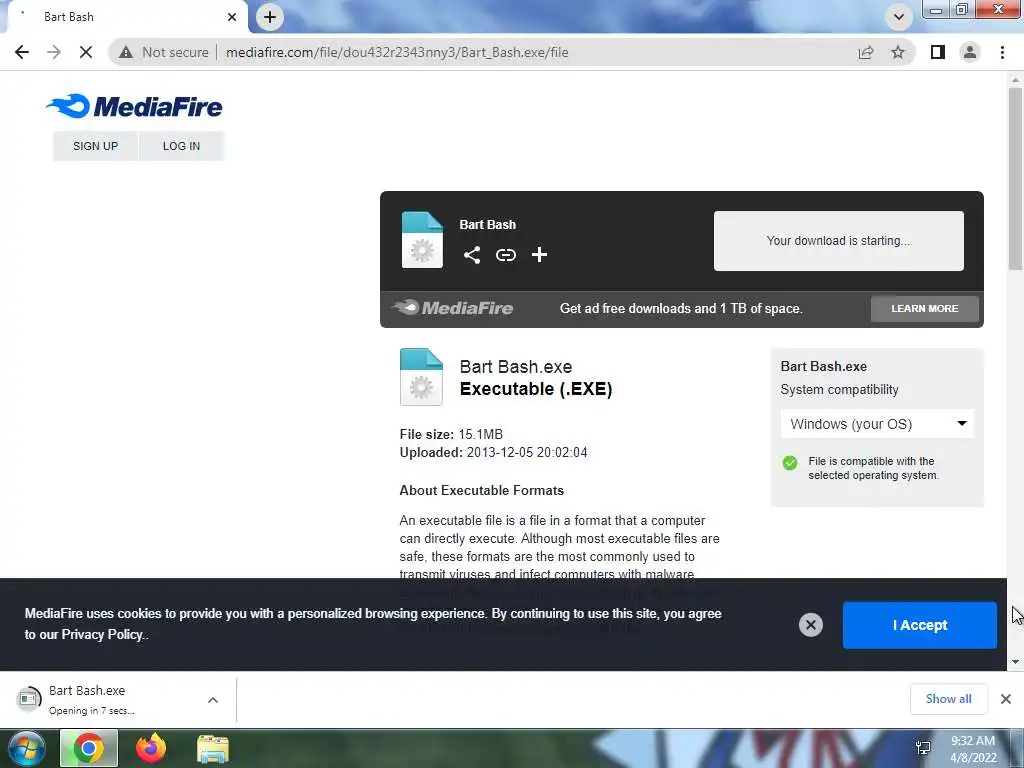Image resolution: width=1024 pixels, height=768 pixels.
Task: Click the Executable (.EXE) heading
Action: pos(536,389)
